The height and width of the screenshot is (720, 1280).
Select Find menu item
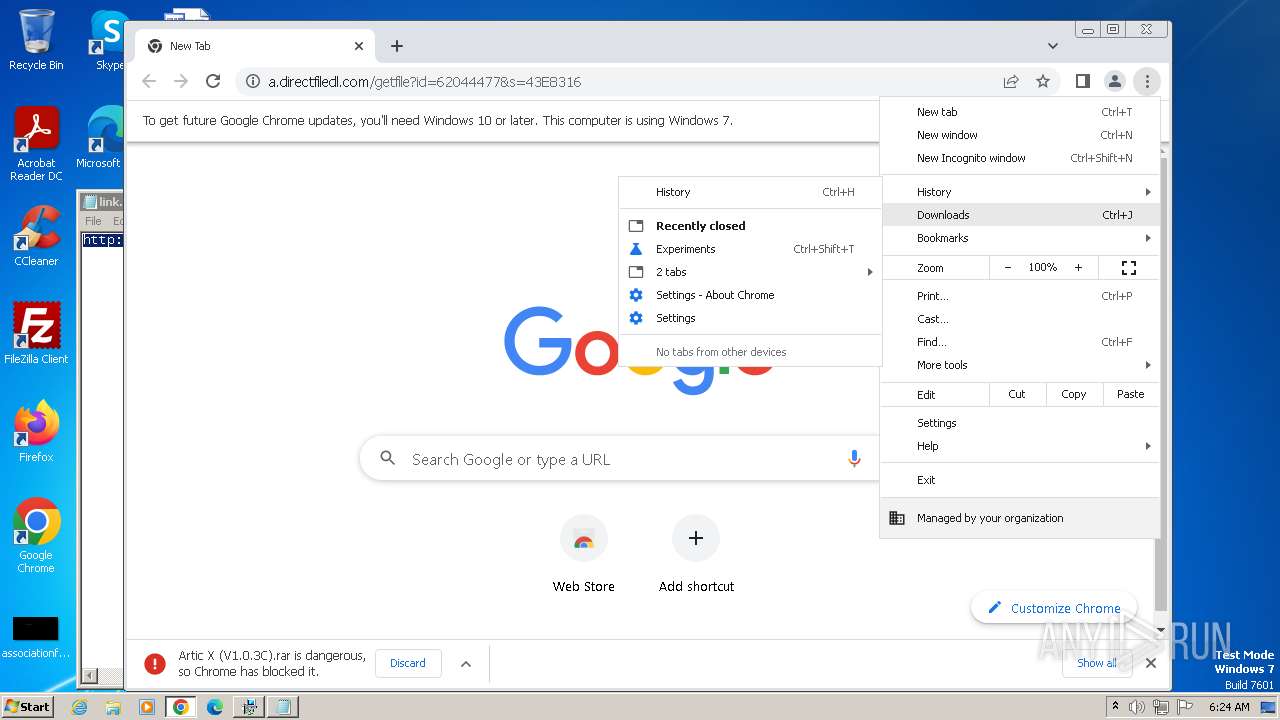point(1020,342)
